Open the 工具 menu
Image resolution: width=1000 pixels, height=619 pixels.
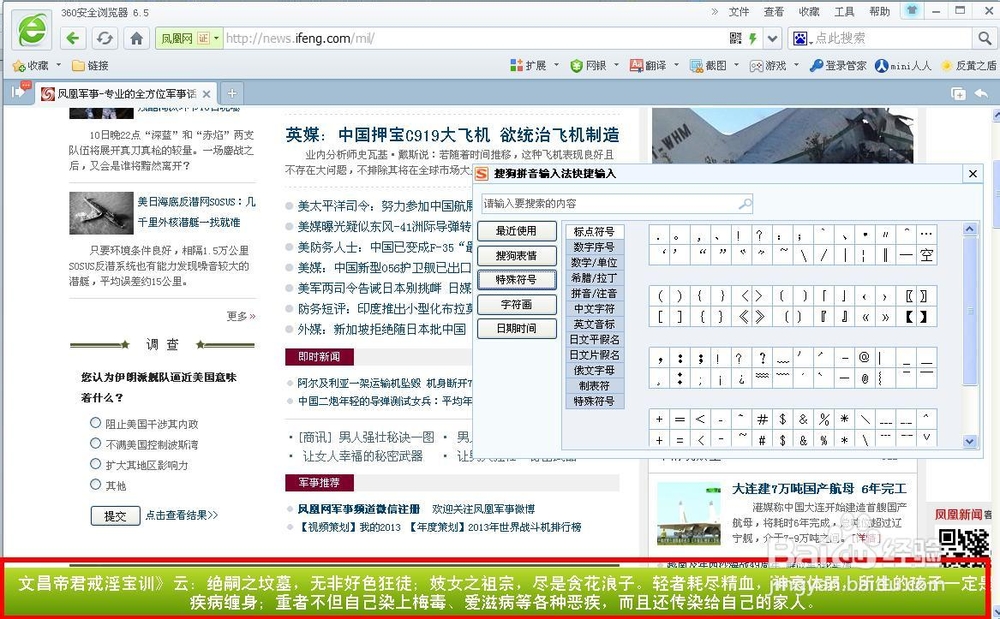coord(842,13)
